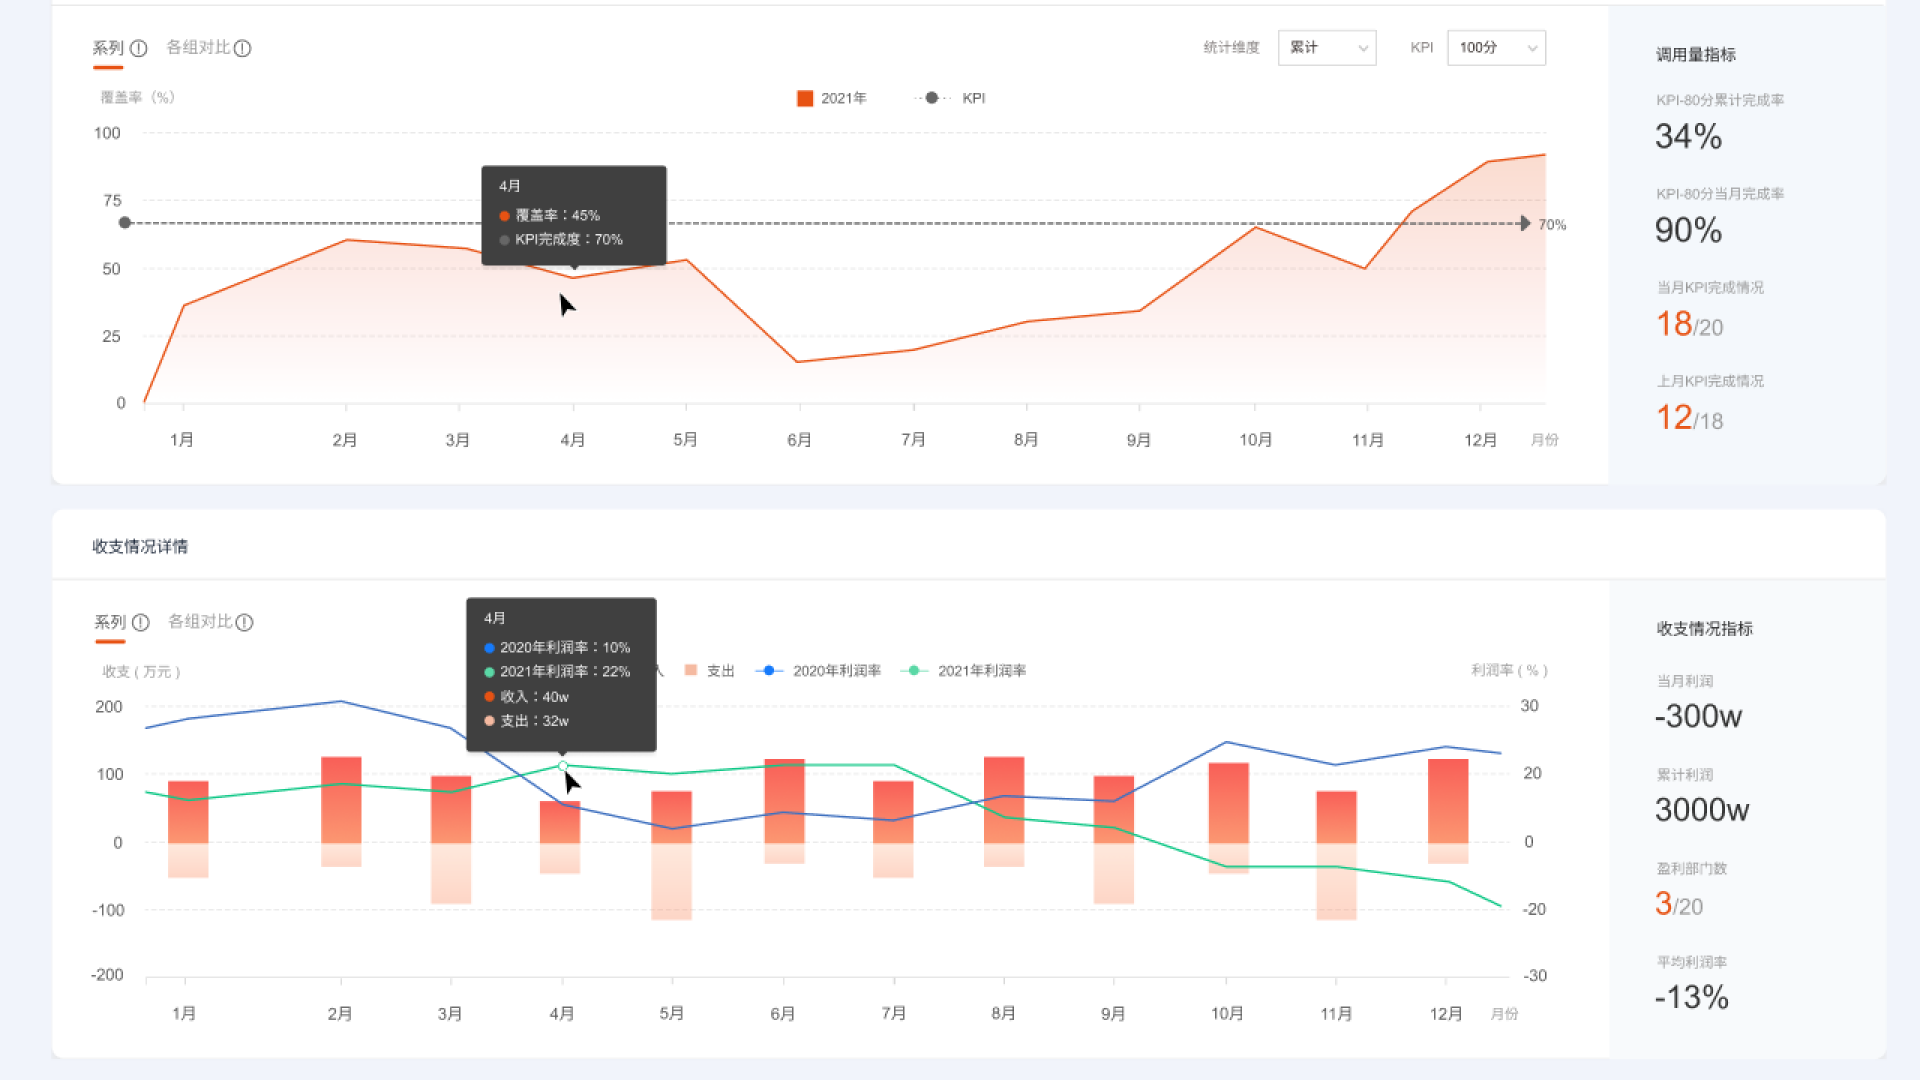This screenshot has height=1080, width=1920.
Task: Click the 3/20 盈利部门数 value
Action: click(x=1678, y=904)
